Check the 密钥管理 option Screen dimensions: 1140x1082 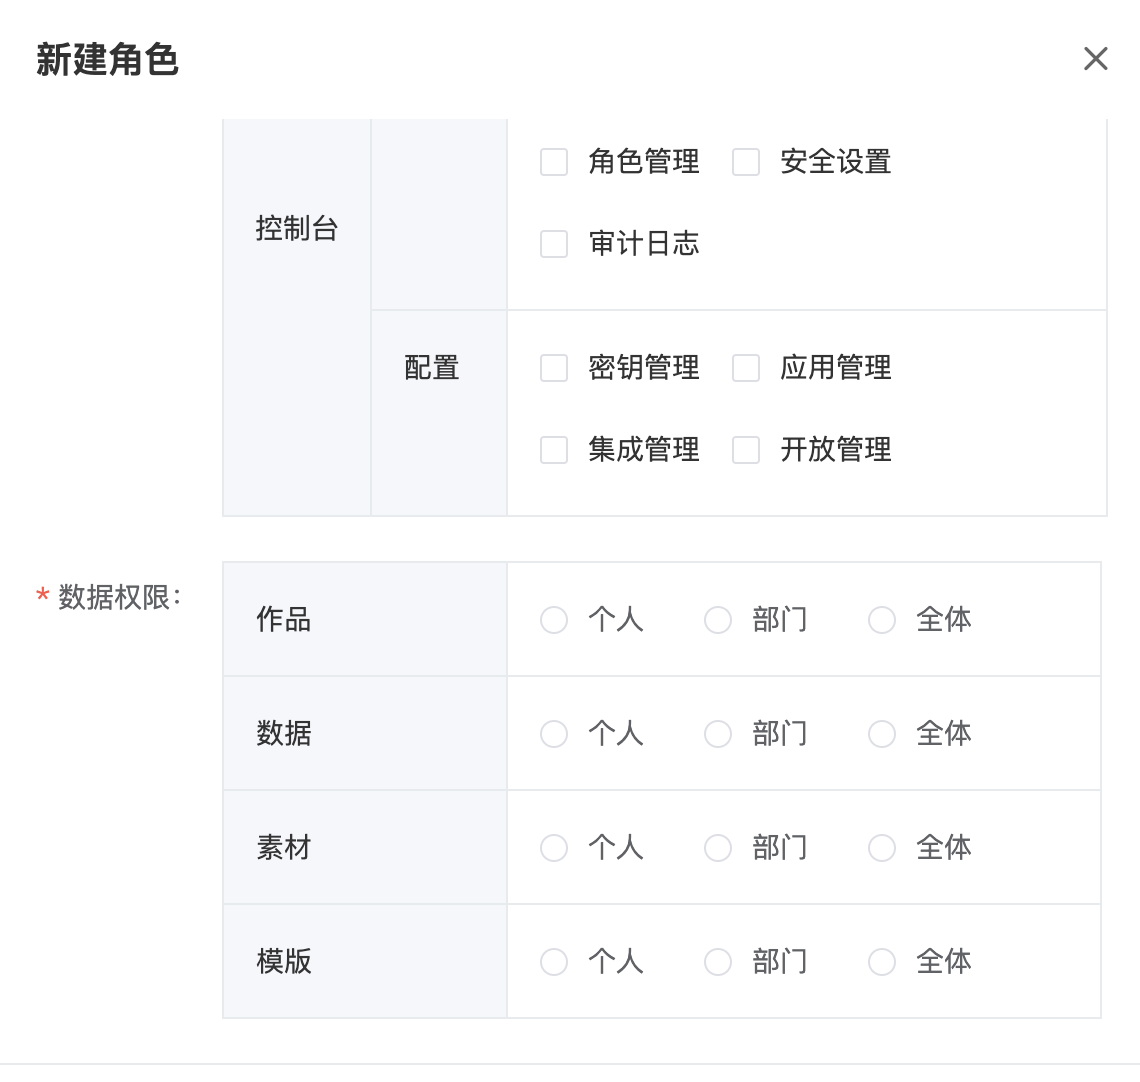[554, 368]
